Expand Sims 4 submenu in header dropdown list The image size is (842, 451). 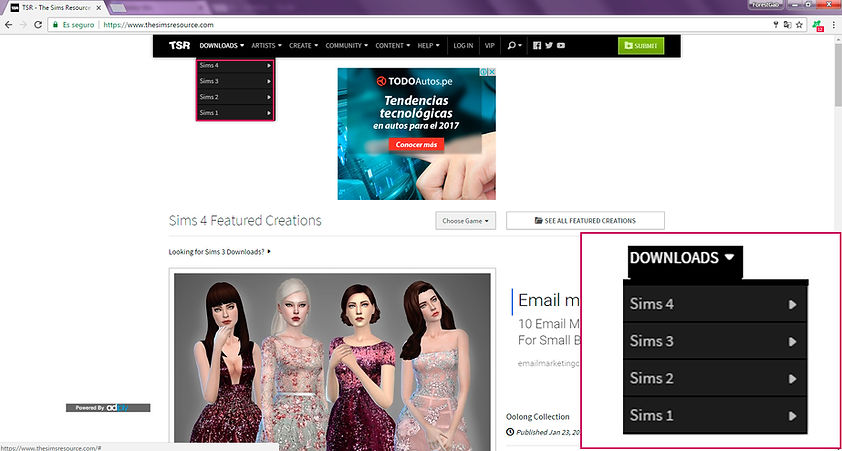tap(235, 66)
